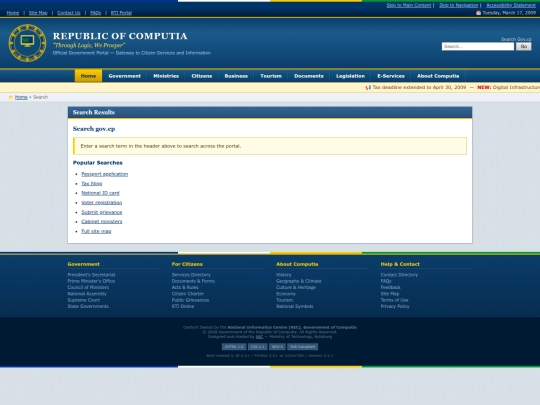Open the Documents navigation tab
The height and width of the screenshot is (405, 540).
pyautogui.click(x=309, y=76)
